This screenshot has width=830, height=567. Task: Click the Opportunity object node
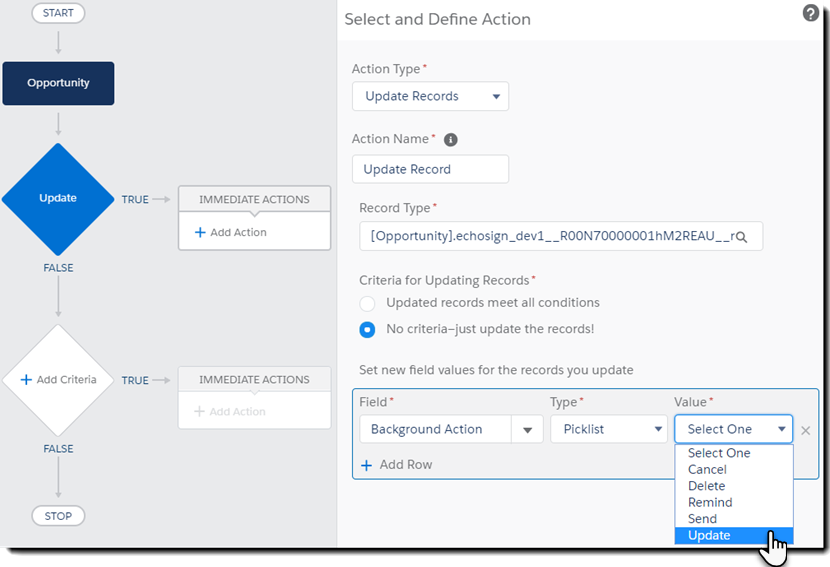[x=58, y=83]
